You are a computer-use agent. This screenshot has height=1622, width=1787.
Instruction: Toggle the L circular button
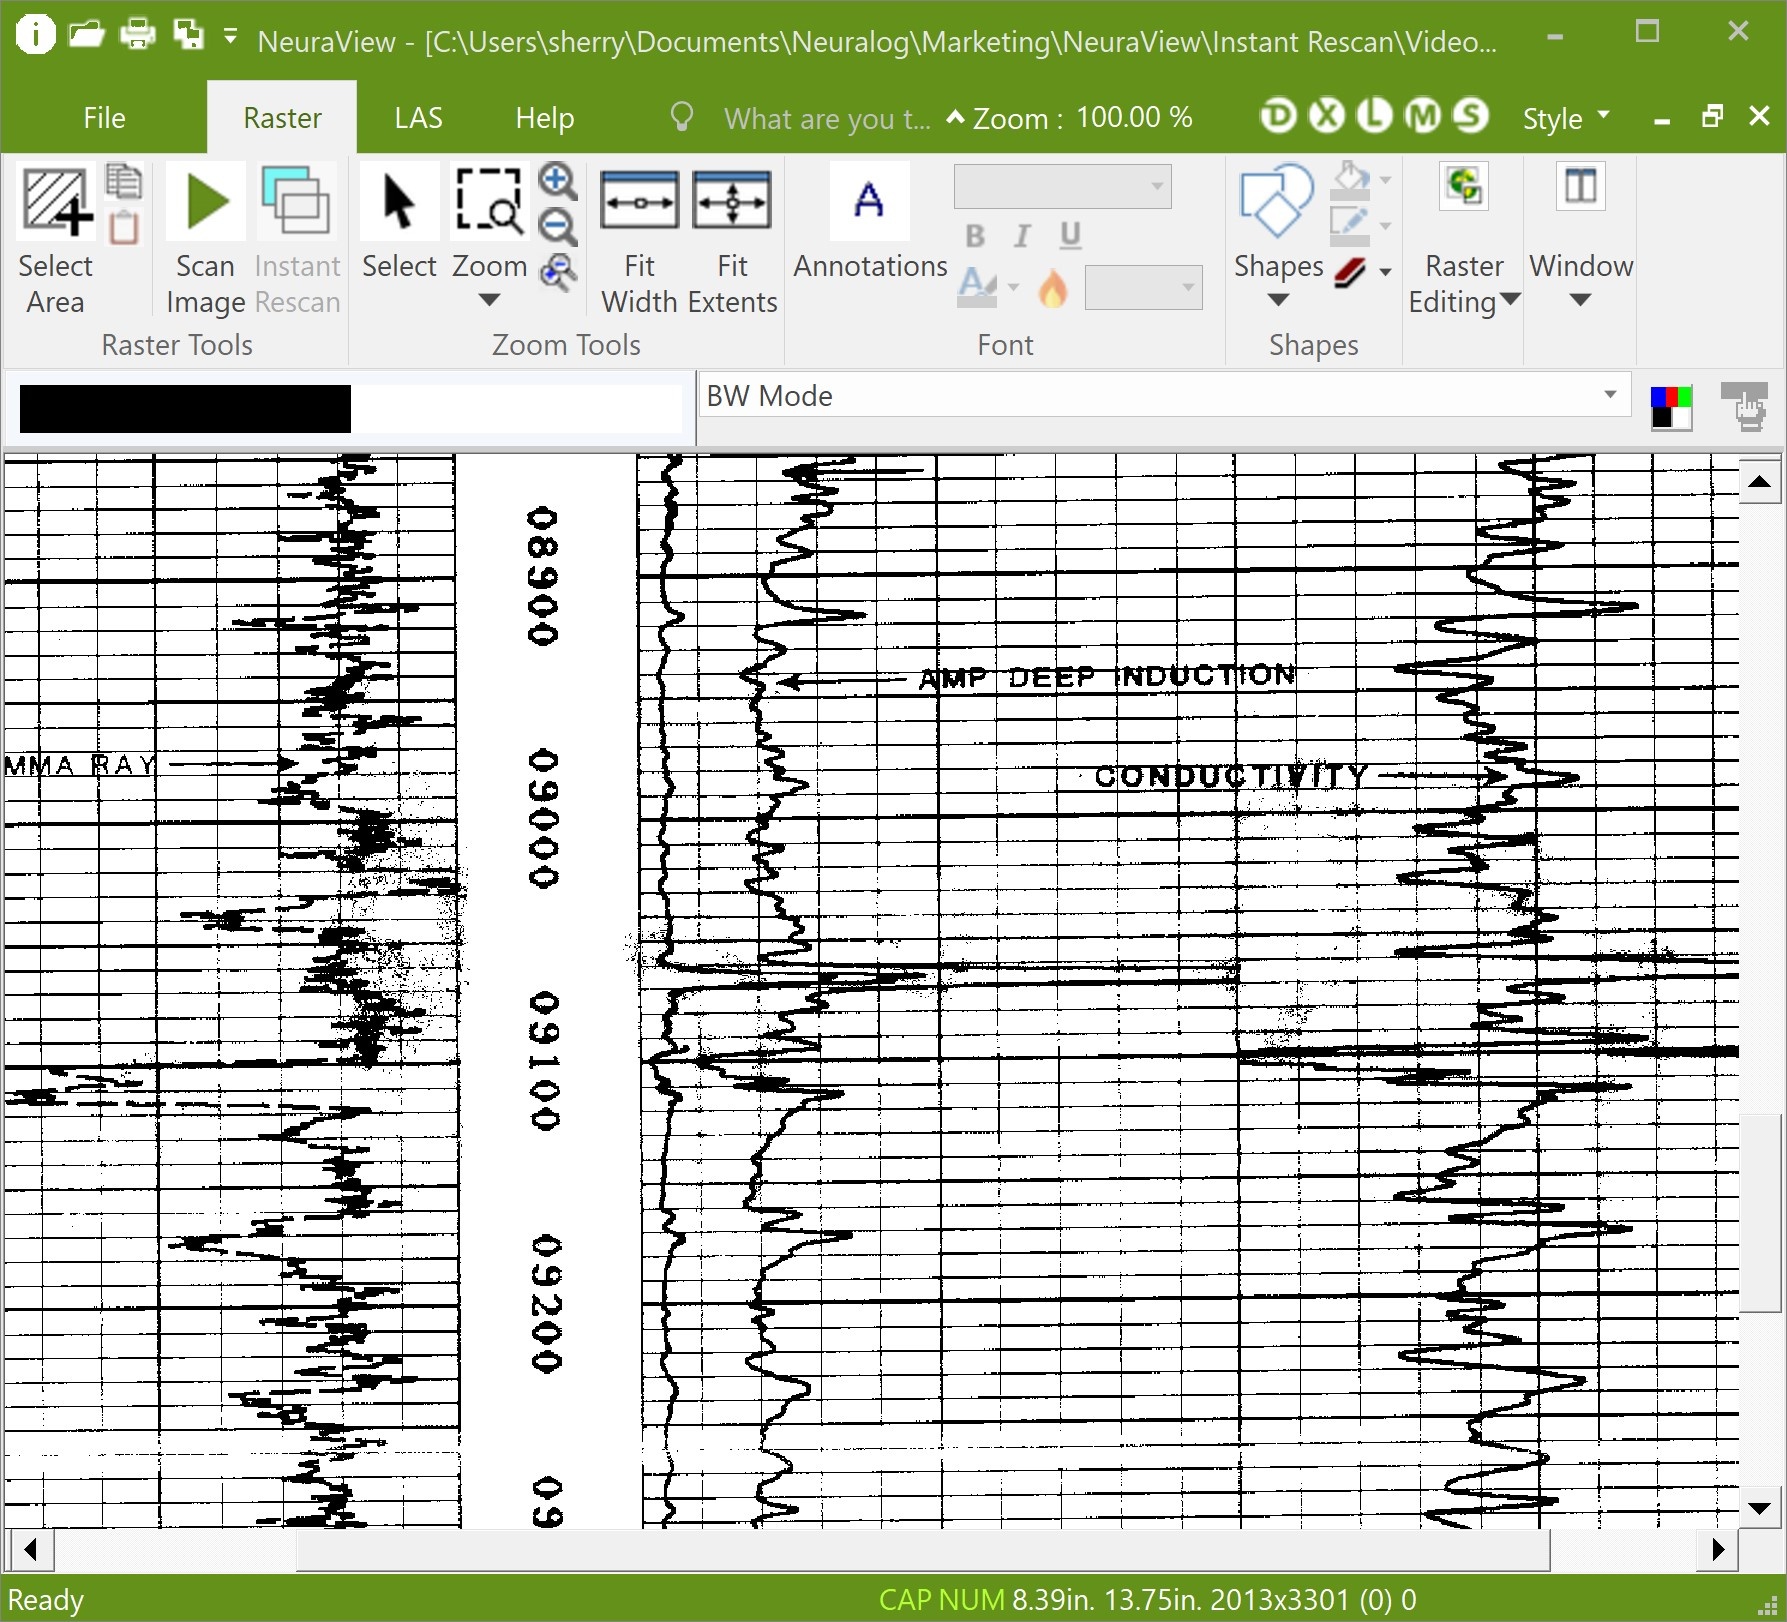click(1374, 117)
